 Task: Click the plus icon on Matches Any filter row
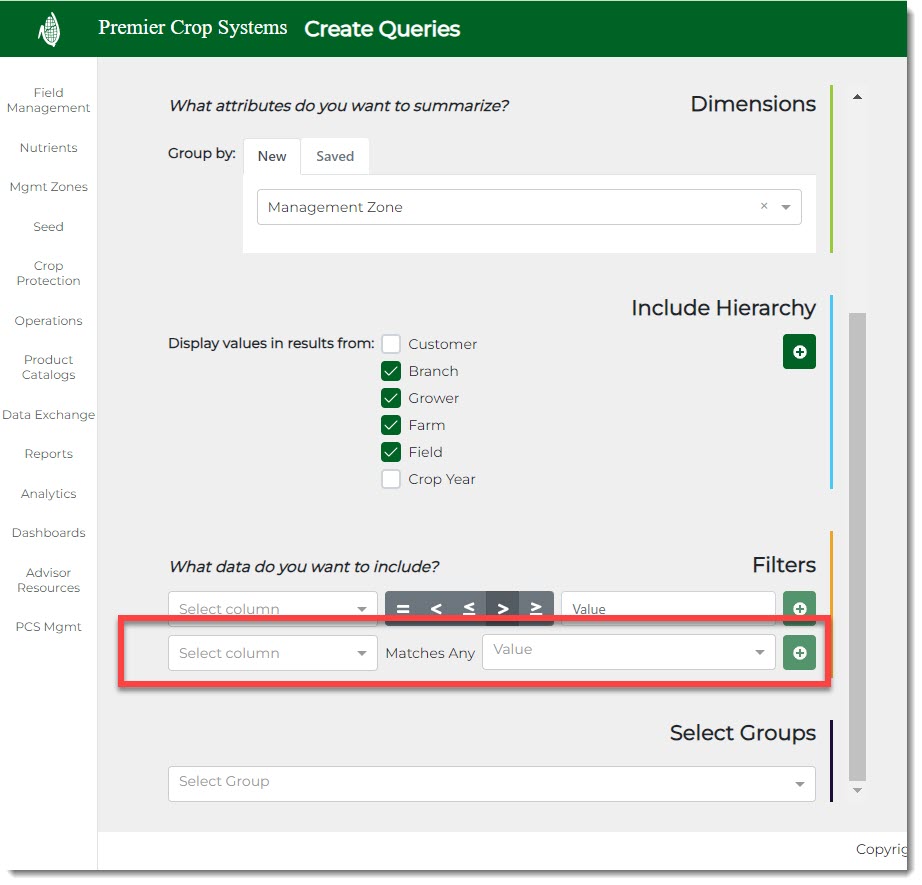(799, 653)
